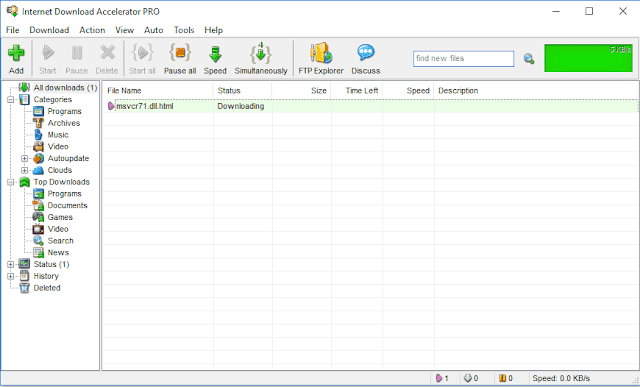
Task: Select the History tree node
Action: pos(46,276)
